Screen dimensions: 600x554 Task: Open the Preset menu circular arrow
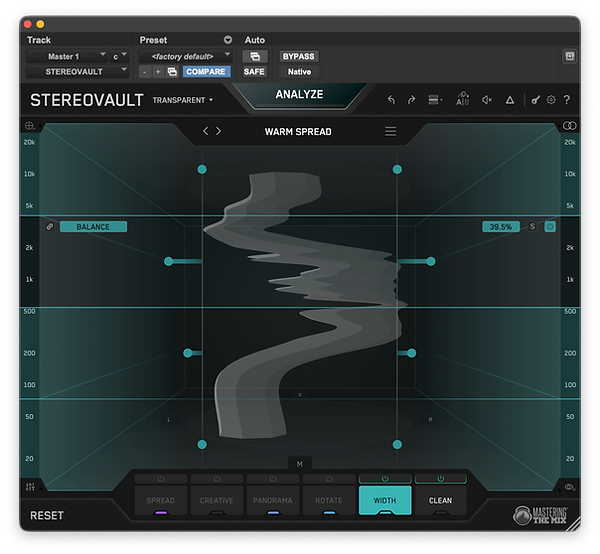pyautogui.click(x=228, y=40)
